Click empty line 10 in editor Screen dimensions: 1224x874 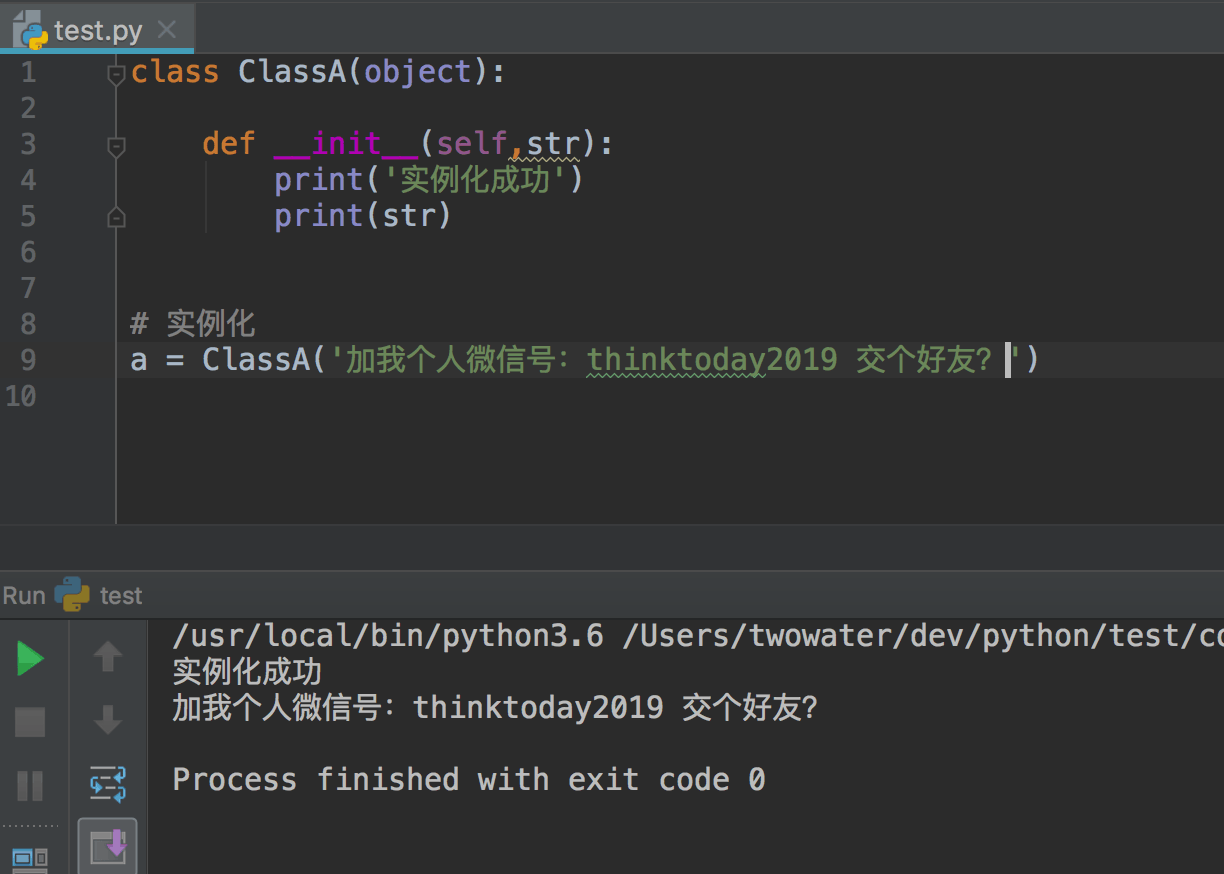670,396
